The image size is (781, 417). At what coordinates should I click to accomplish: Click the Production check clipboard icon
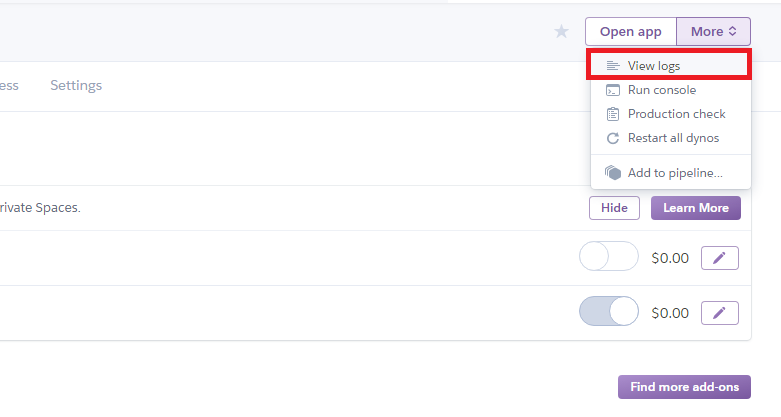[x=613, y=114]
